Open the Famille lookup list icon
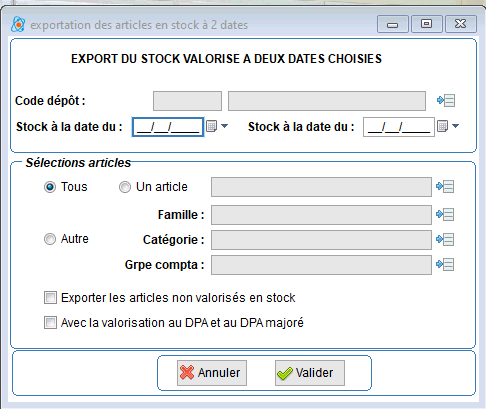The image size is (486, 409). click(x=445, y=214)
